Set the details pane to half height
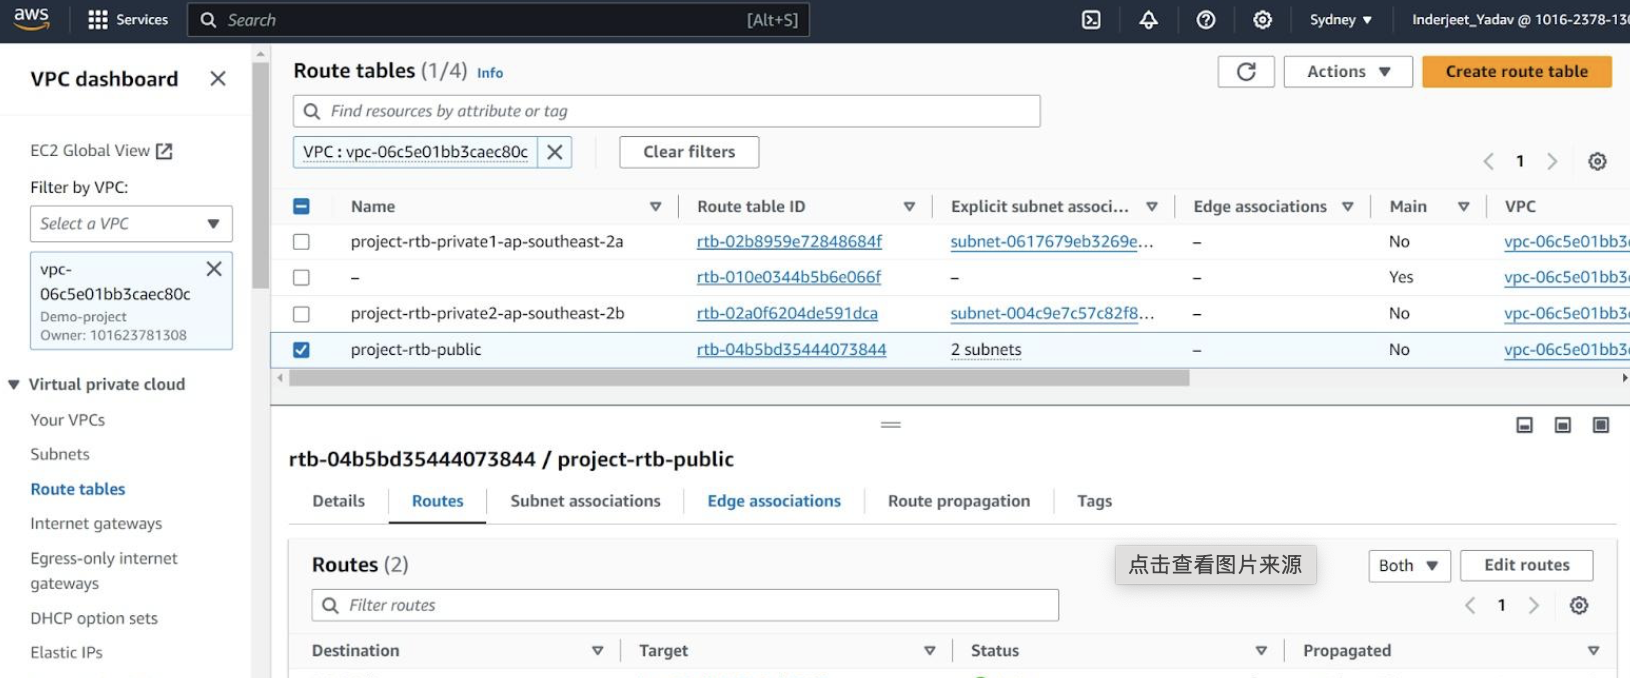This screenshot has height=678, width=1630. [1562, 425]
